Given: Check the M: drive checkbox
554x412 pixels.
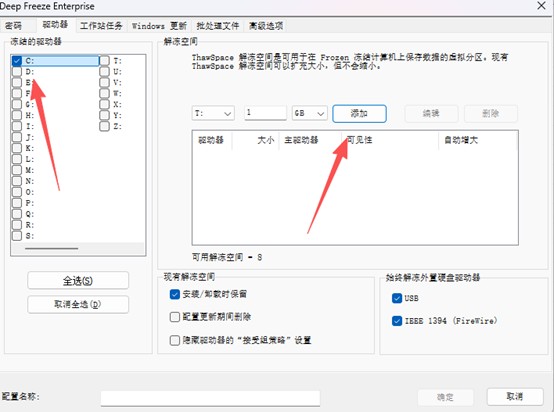Looking at the screenshot, I should click(17, 170).
